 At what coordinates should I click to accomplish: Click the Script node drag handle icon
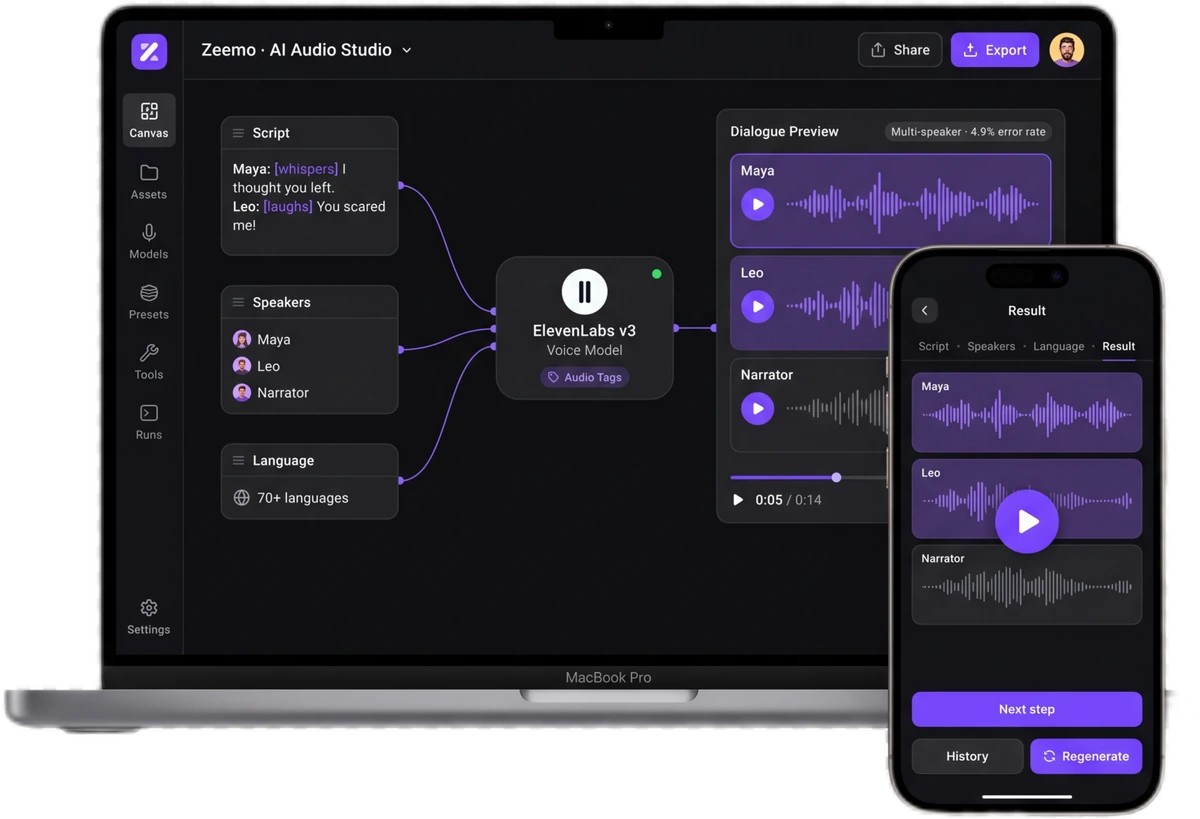238,133
